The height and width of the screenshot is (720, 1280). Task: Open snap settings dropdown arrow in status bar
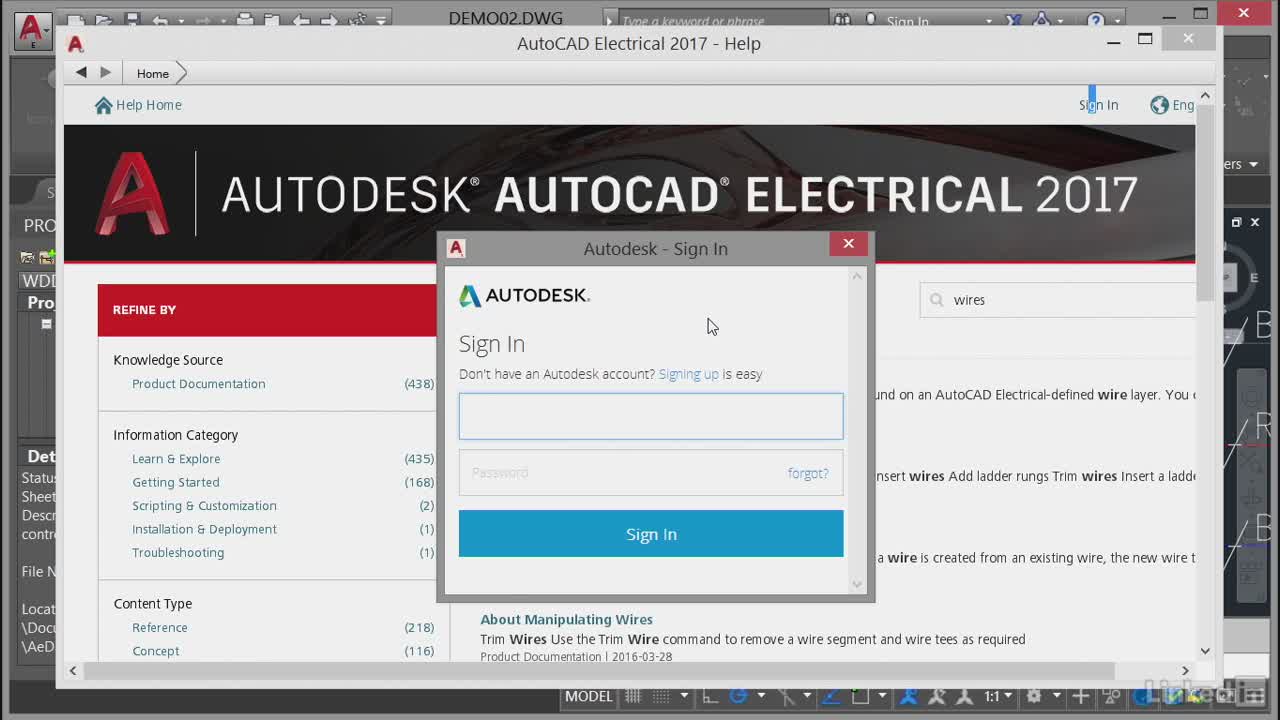pyautogui.click(x=685, y=696)
